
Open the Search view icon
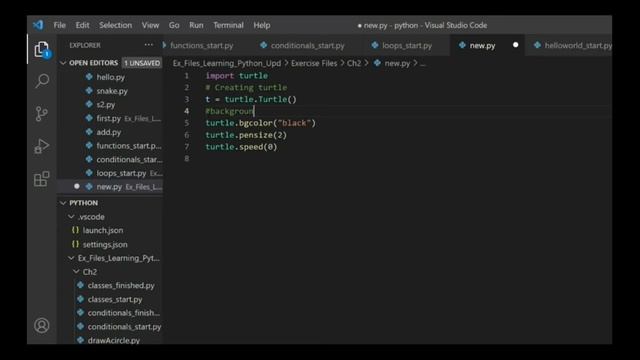click(42, 81)
